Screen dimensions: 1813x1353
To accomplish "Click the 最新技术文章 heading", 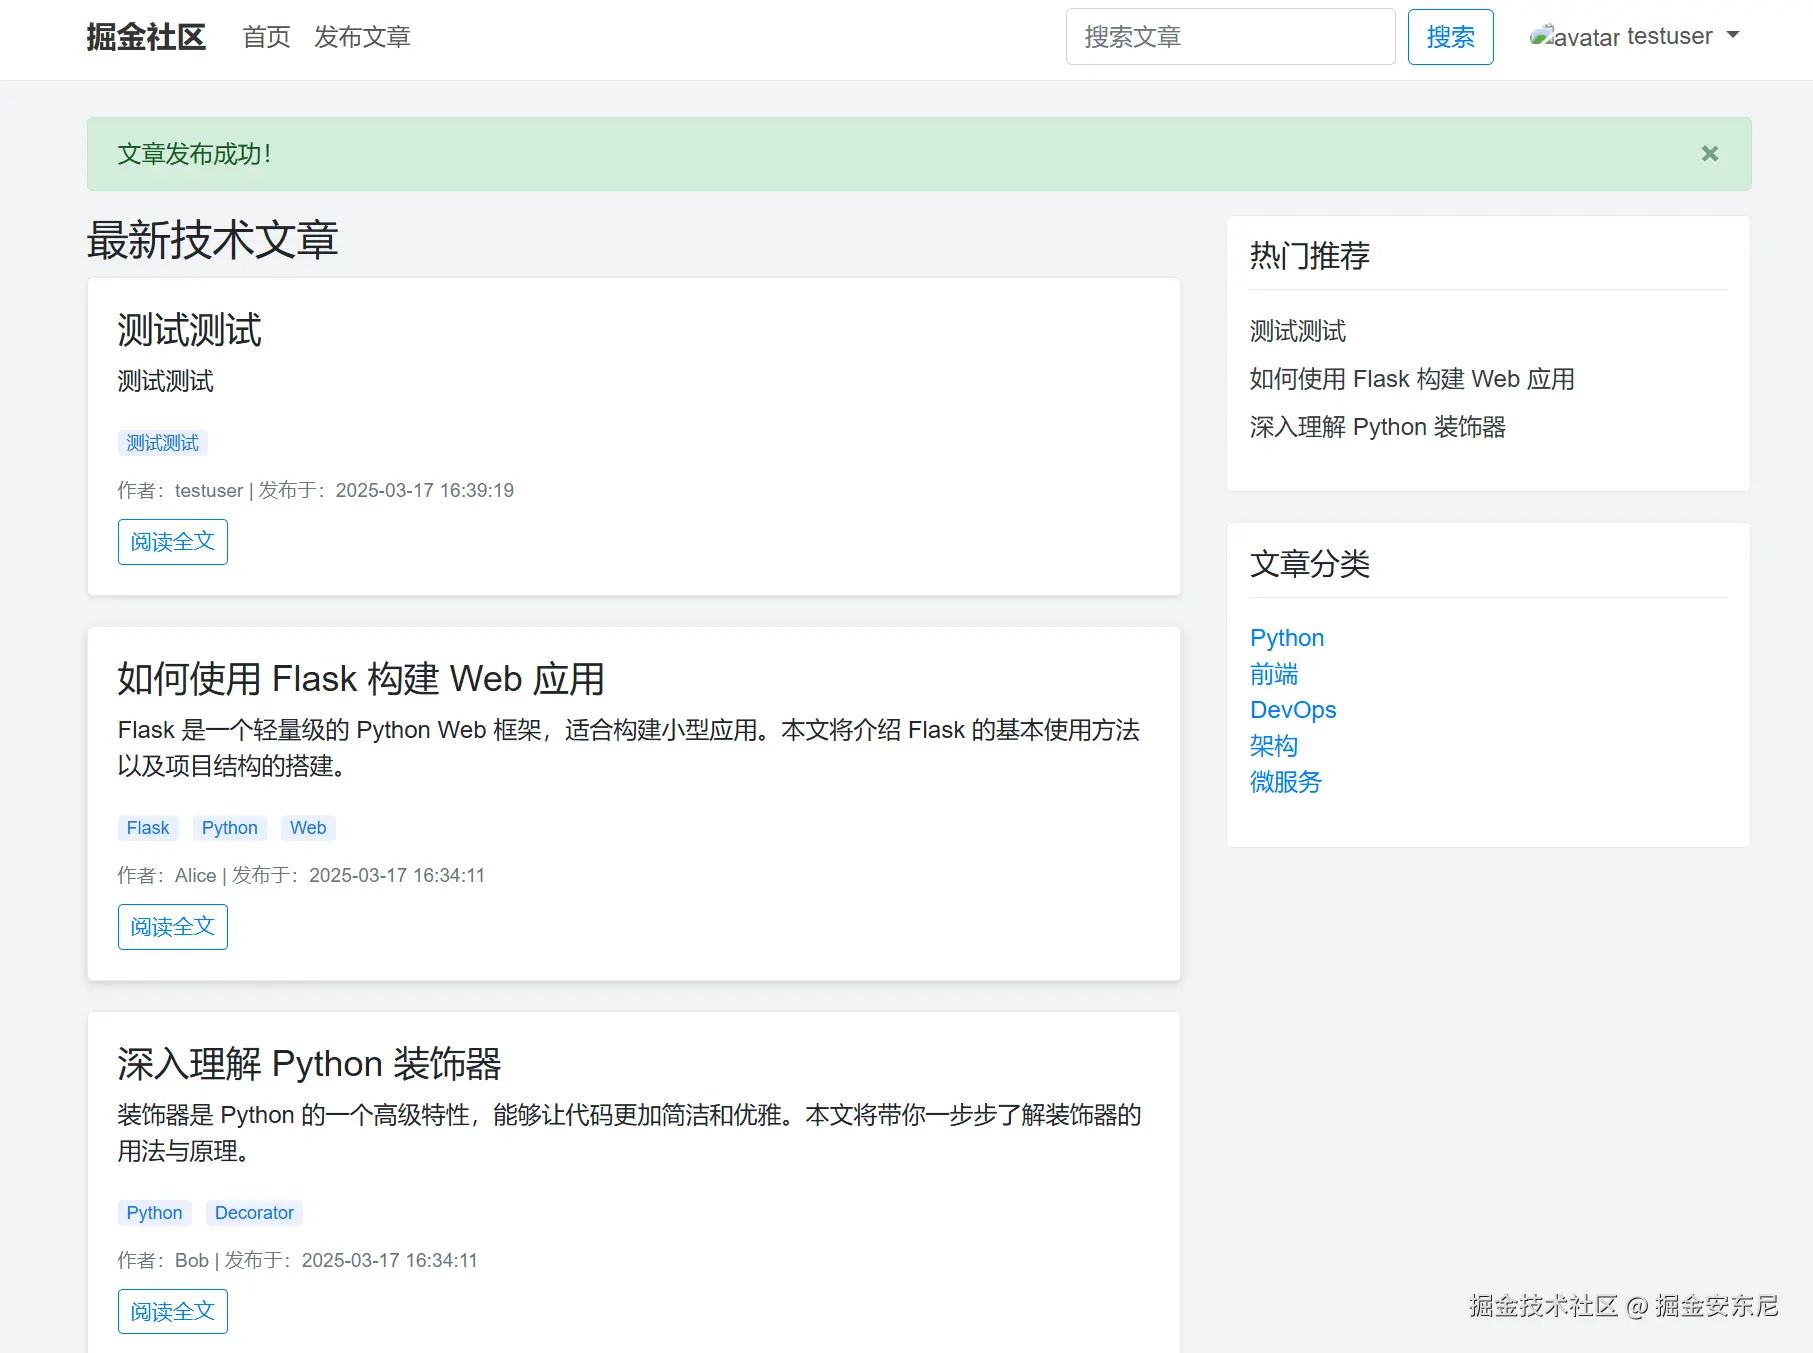I will [x=213, y=240].
